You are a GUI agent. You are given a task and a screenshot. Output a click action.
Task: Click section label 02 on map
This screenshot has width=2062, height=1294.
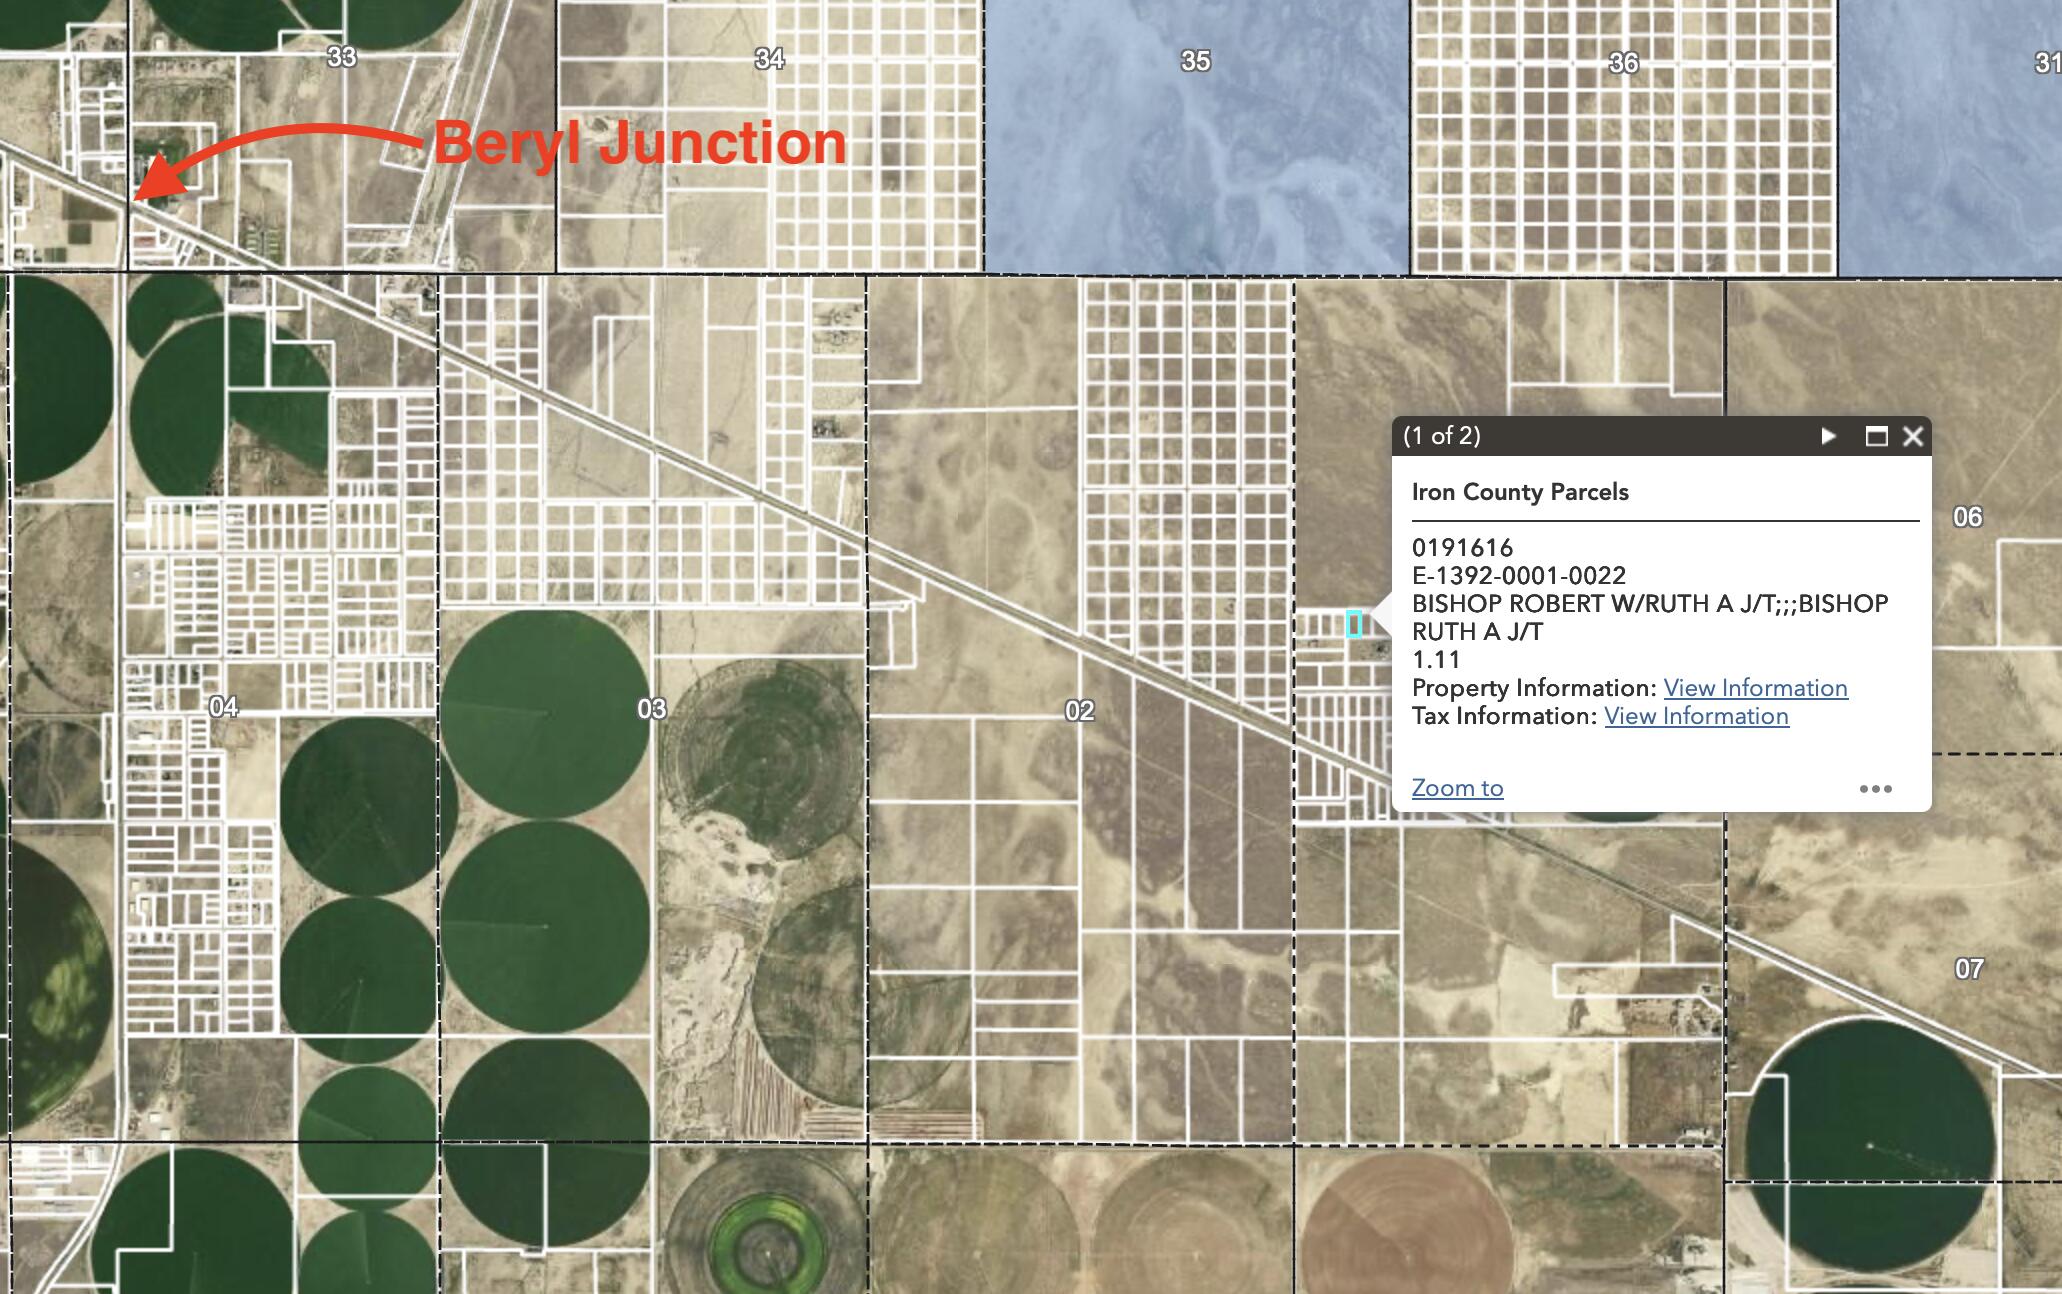click(x=1079, y=711)
